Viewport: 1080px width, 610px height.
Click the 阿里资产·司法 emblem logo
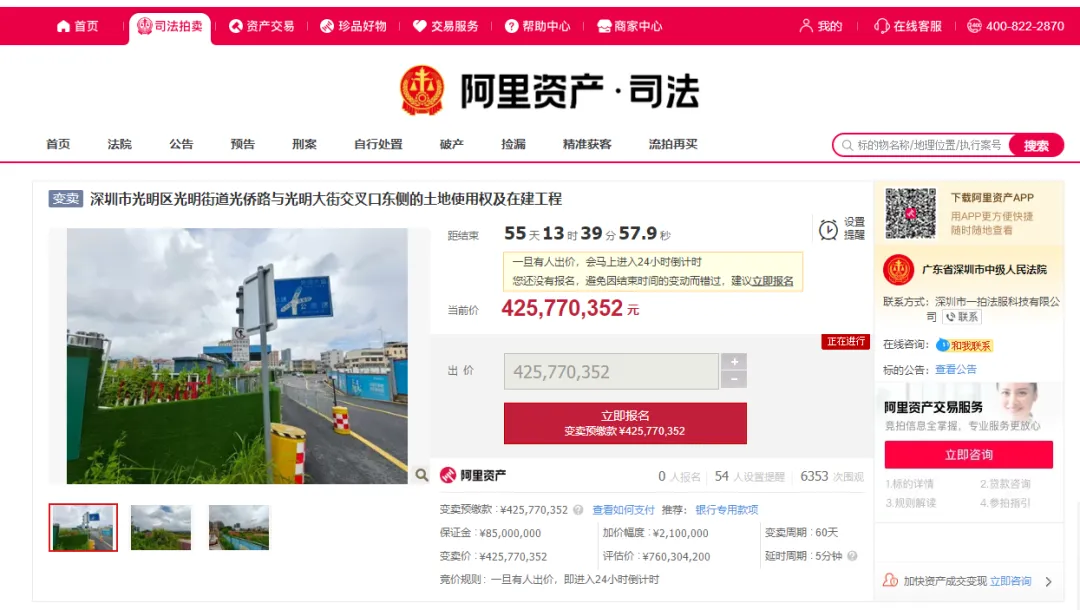click(422, 90)
